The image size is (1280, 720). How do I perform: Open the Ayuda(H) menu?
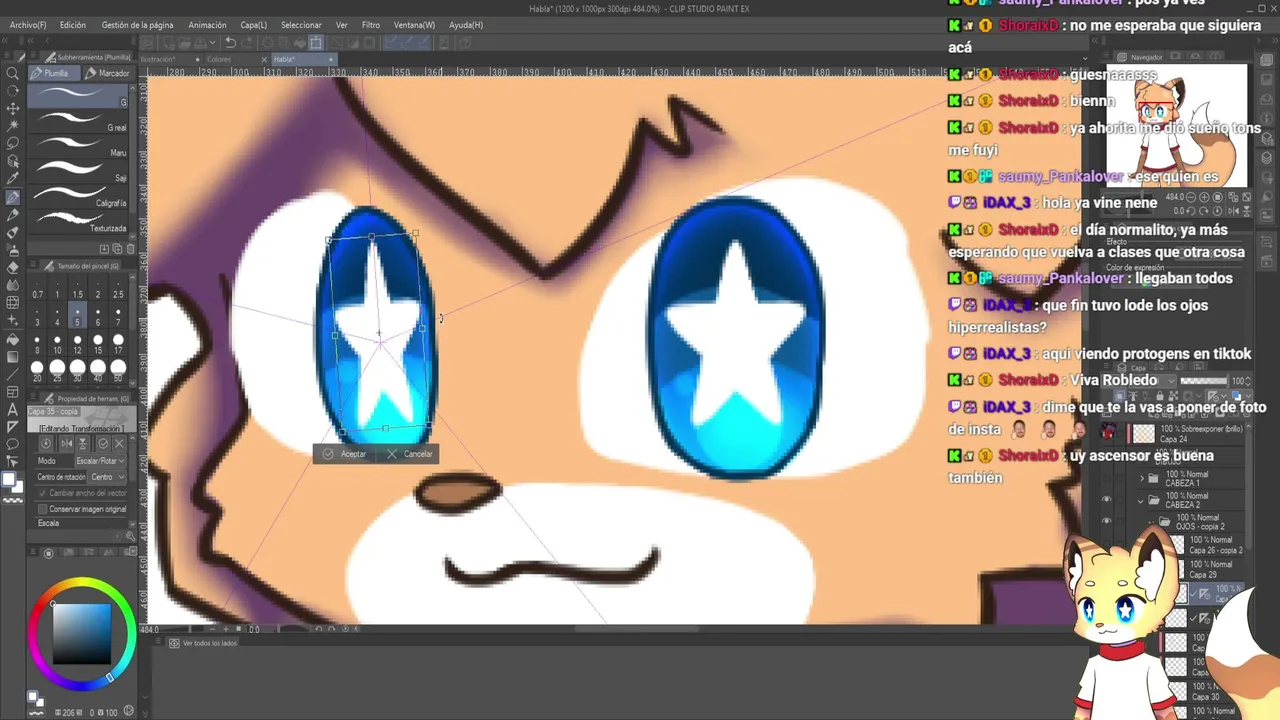coord(466,25)
